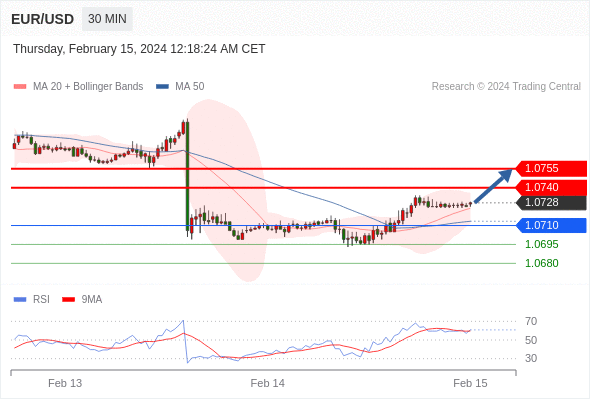Click the Feb 14 date axis label
590x400 pixels.
[x=268, y=383]
